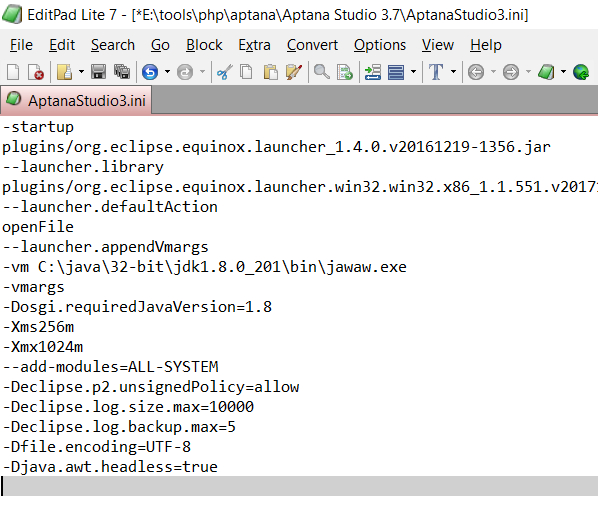Go forward with the right circle arrow
598x510 pixels.
point(511,72)
